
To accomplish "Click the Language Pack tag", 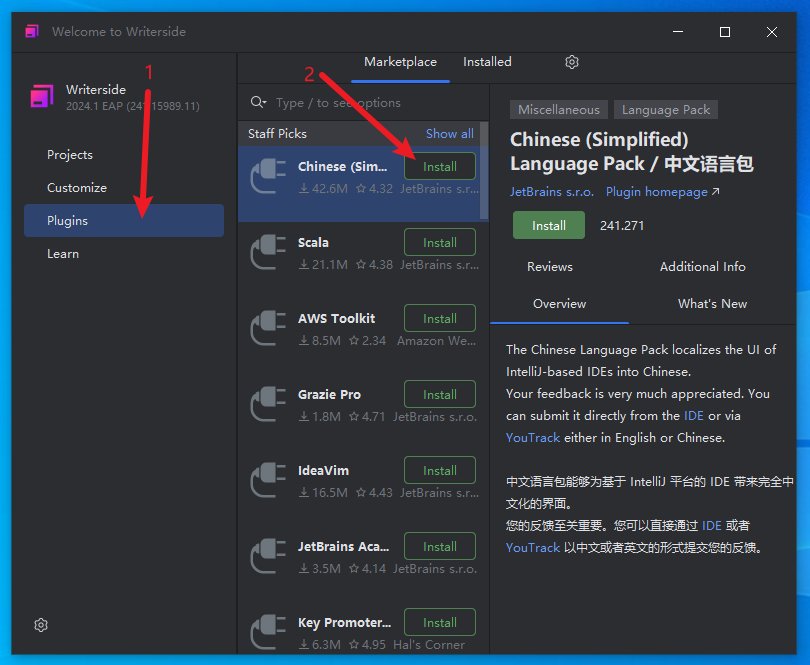I will [x=665, y=110].
